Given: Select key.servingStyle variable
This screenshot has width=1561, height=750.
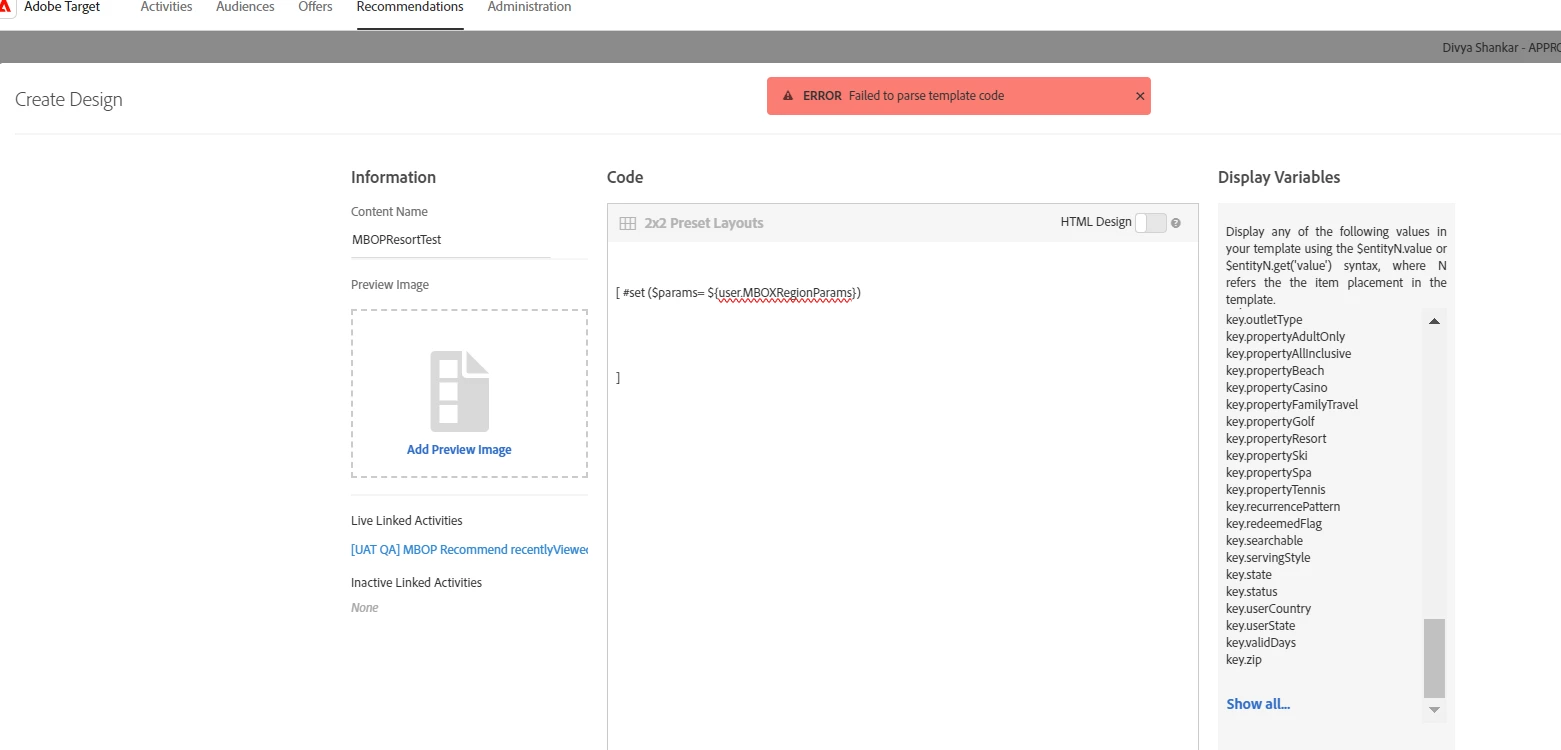Looking at the screenshot, I should click(x=1268, y=558).
